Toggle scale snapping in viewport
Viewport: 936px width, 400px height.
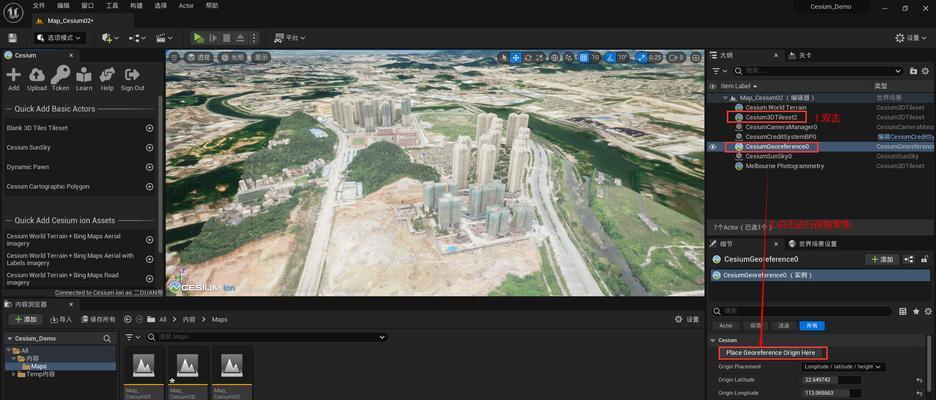tap(641, 58)
